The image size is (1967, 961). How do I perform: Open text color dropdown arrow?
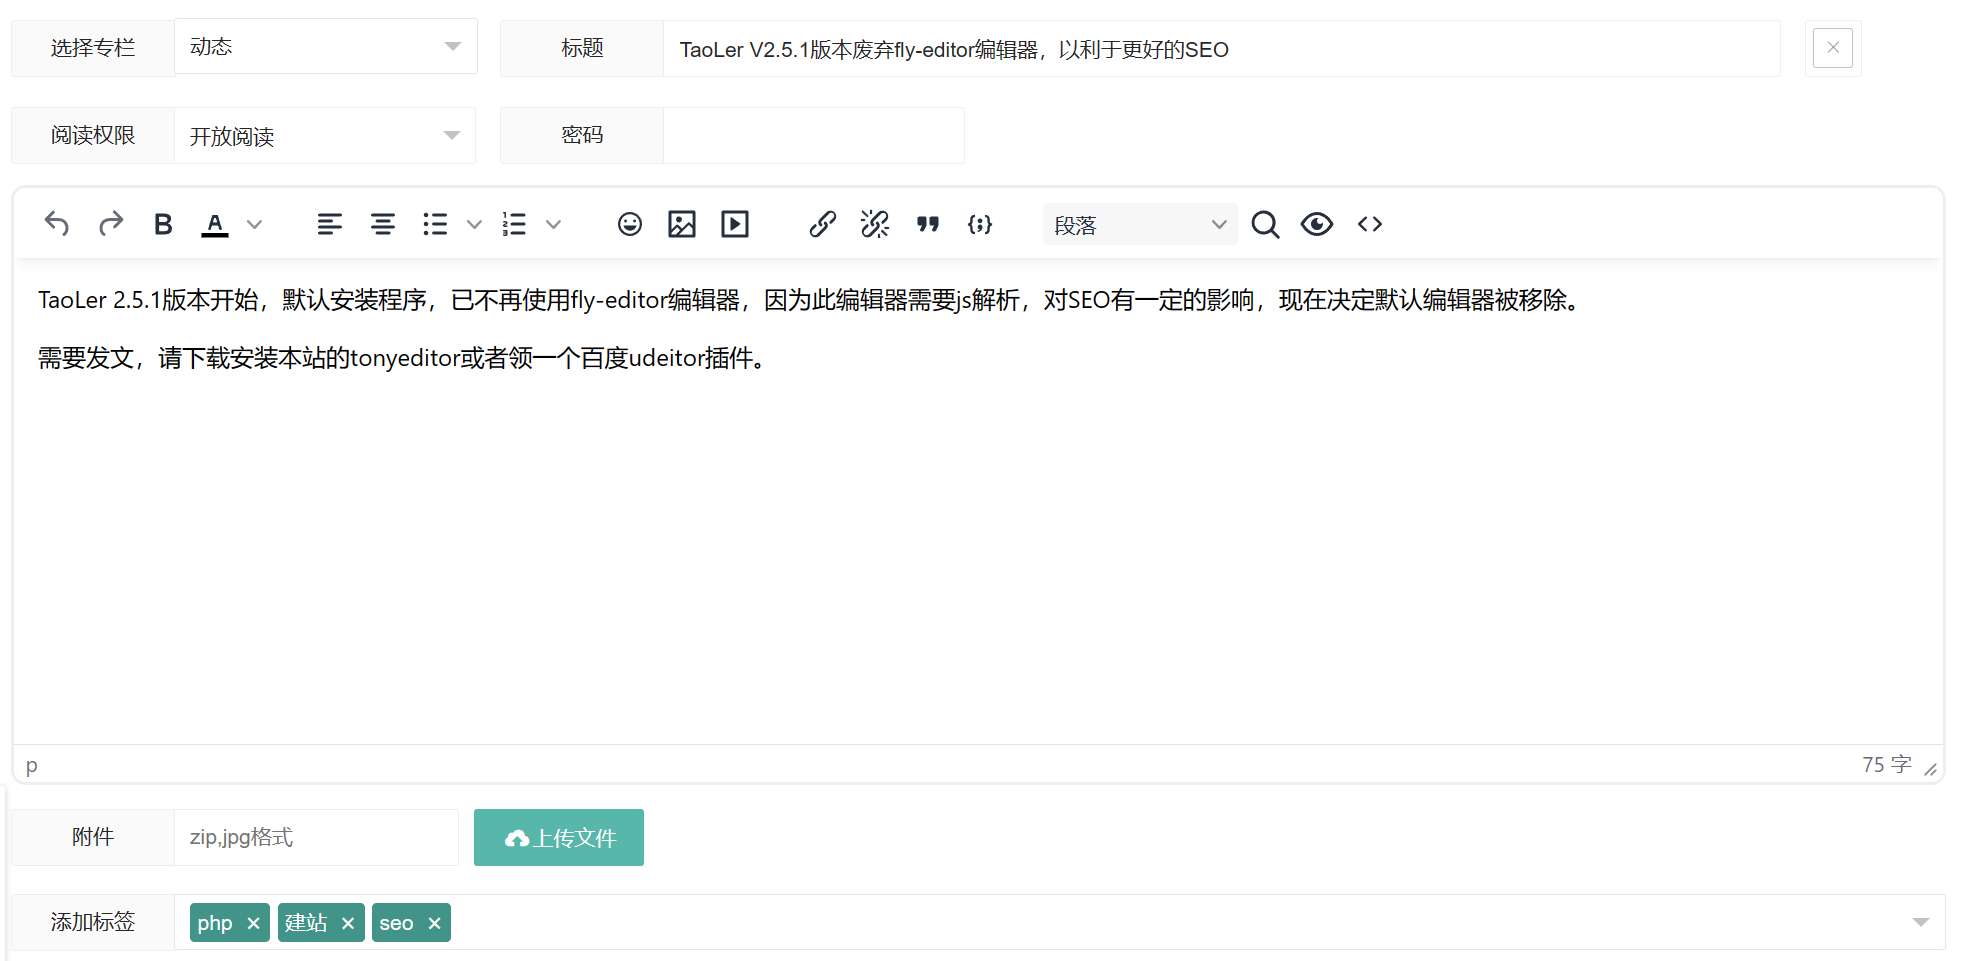point(254,224)
